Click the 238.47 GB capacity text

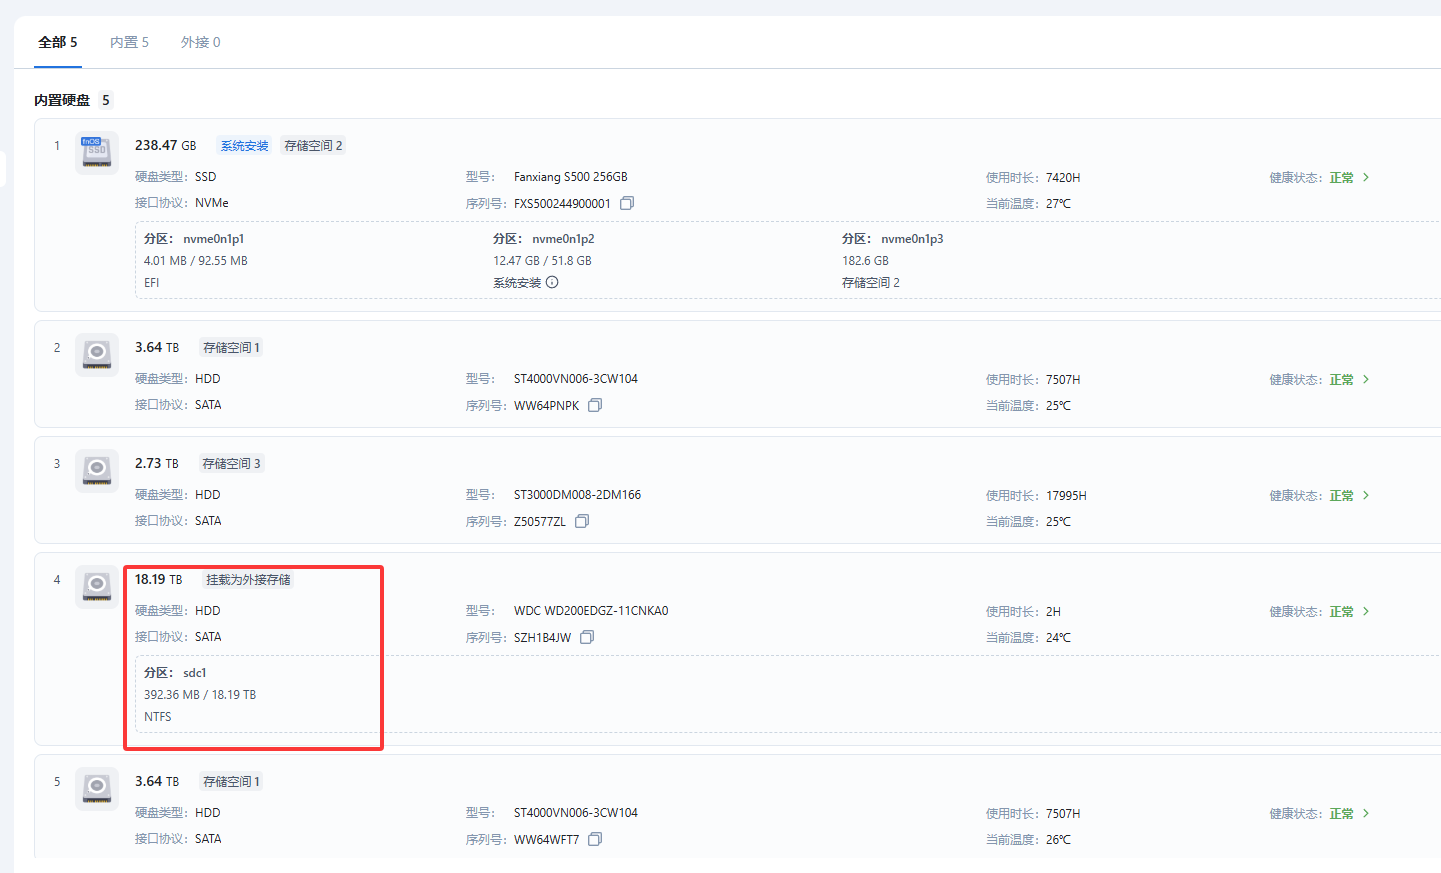tap(166, 146)
